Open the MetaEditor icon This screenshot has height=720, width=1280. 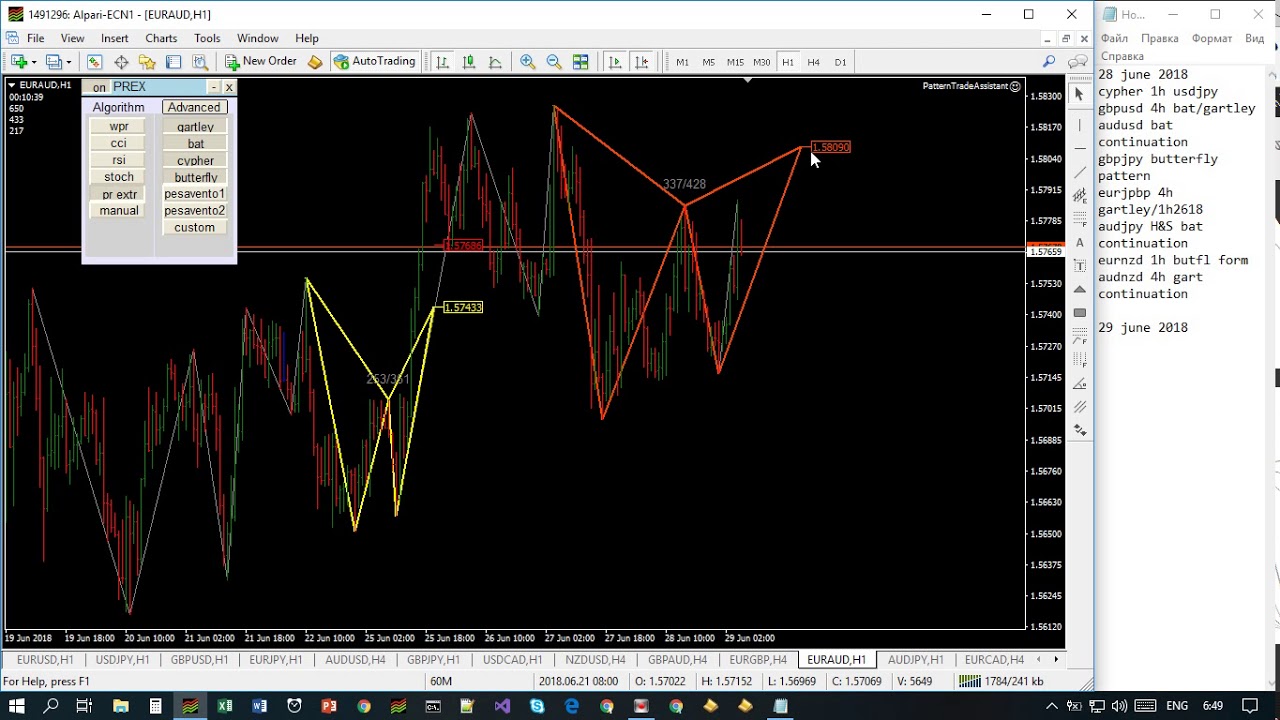point(315,62)
